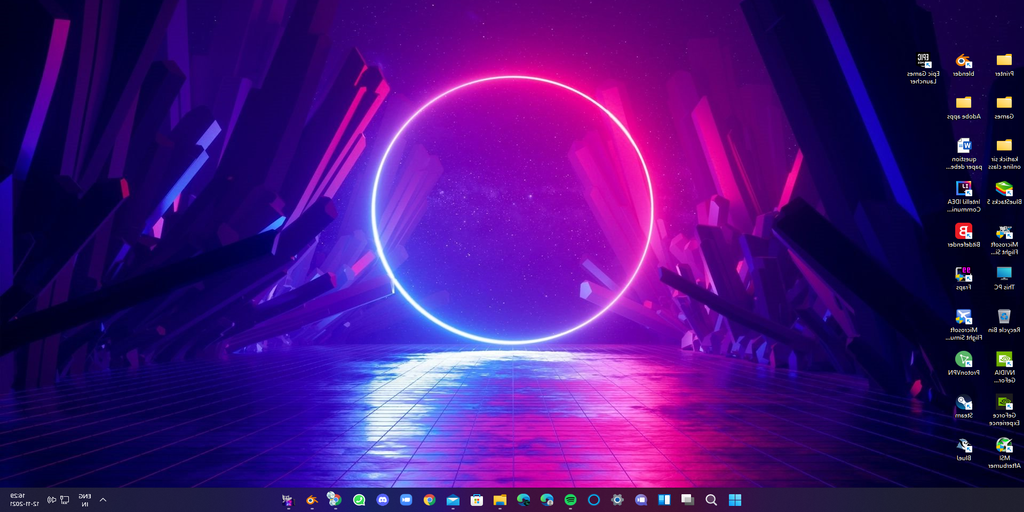Click the Windows Start button
1024x512 pixels.
(x=735, y=499)
